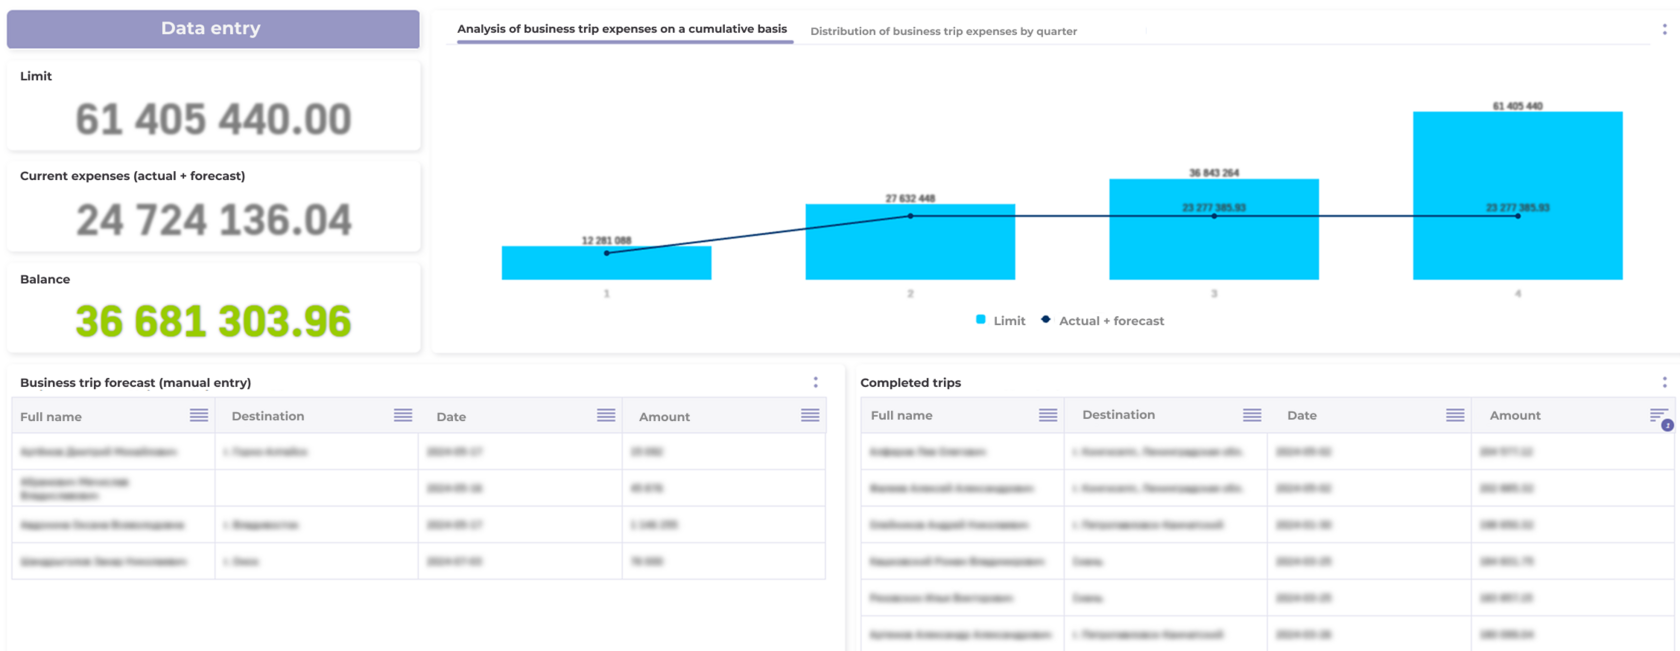Click the Completed trips panel title
This screenshot has height=651, width=1680.
point(910,382)
